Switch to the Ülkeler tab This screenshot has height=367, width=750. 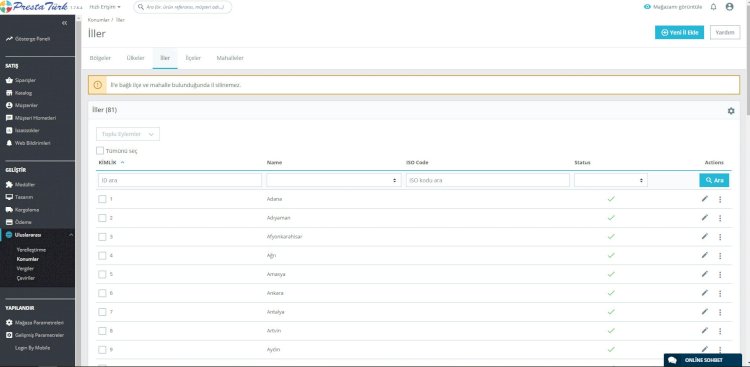pyautogui.click(x=135, y=58)
